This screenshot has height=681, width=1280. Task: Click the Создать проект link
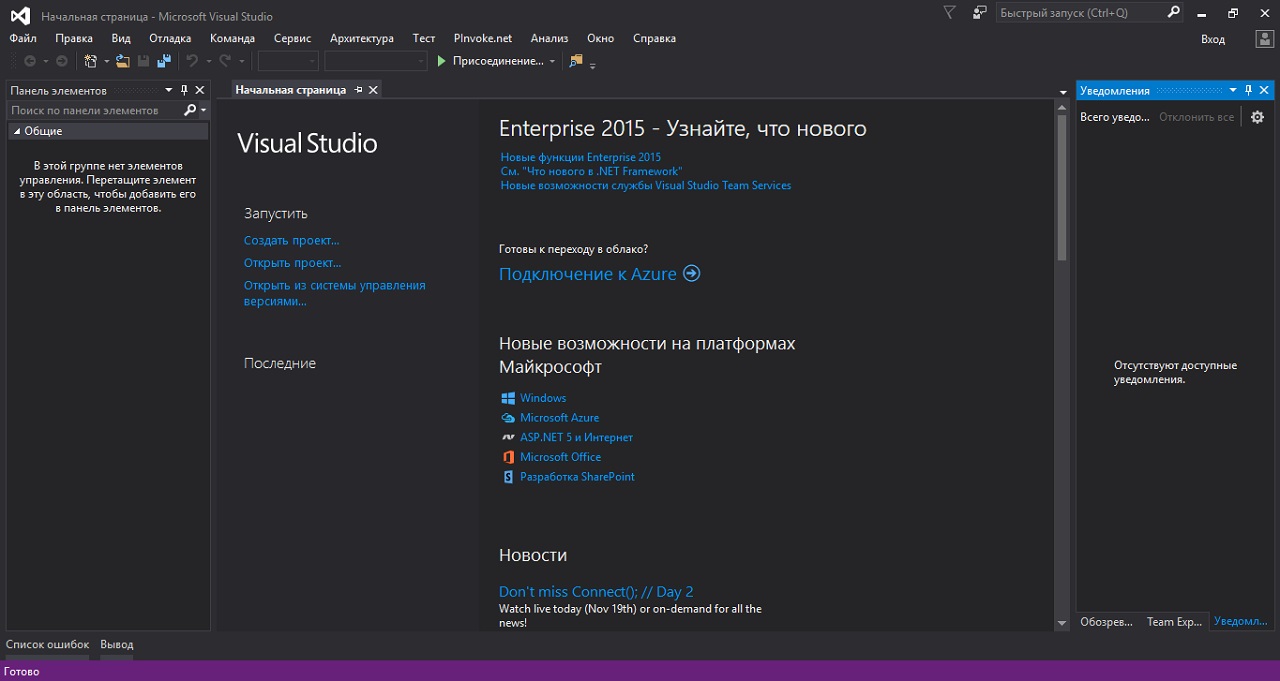pos(292,240)
